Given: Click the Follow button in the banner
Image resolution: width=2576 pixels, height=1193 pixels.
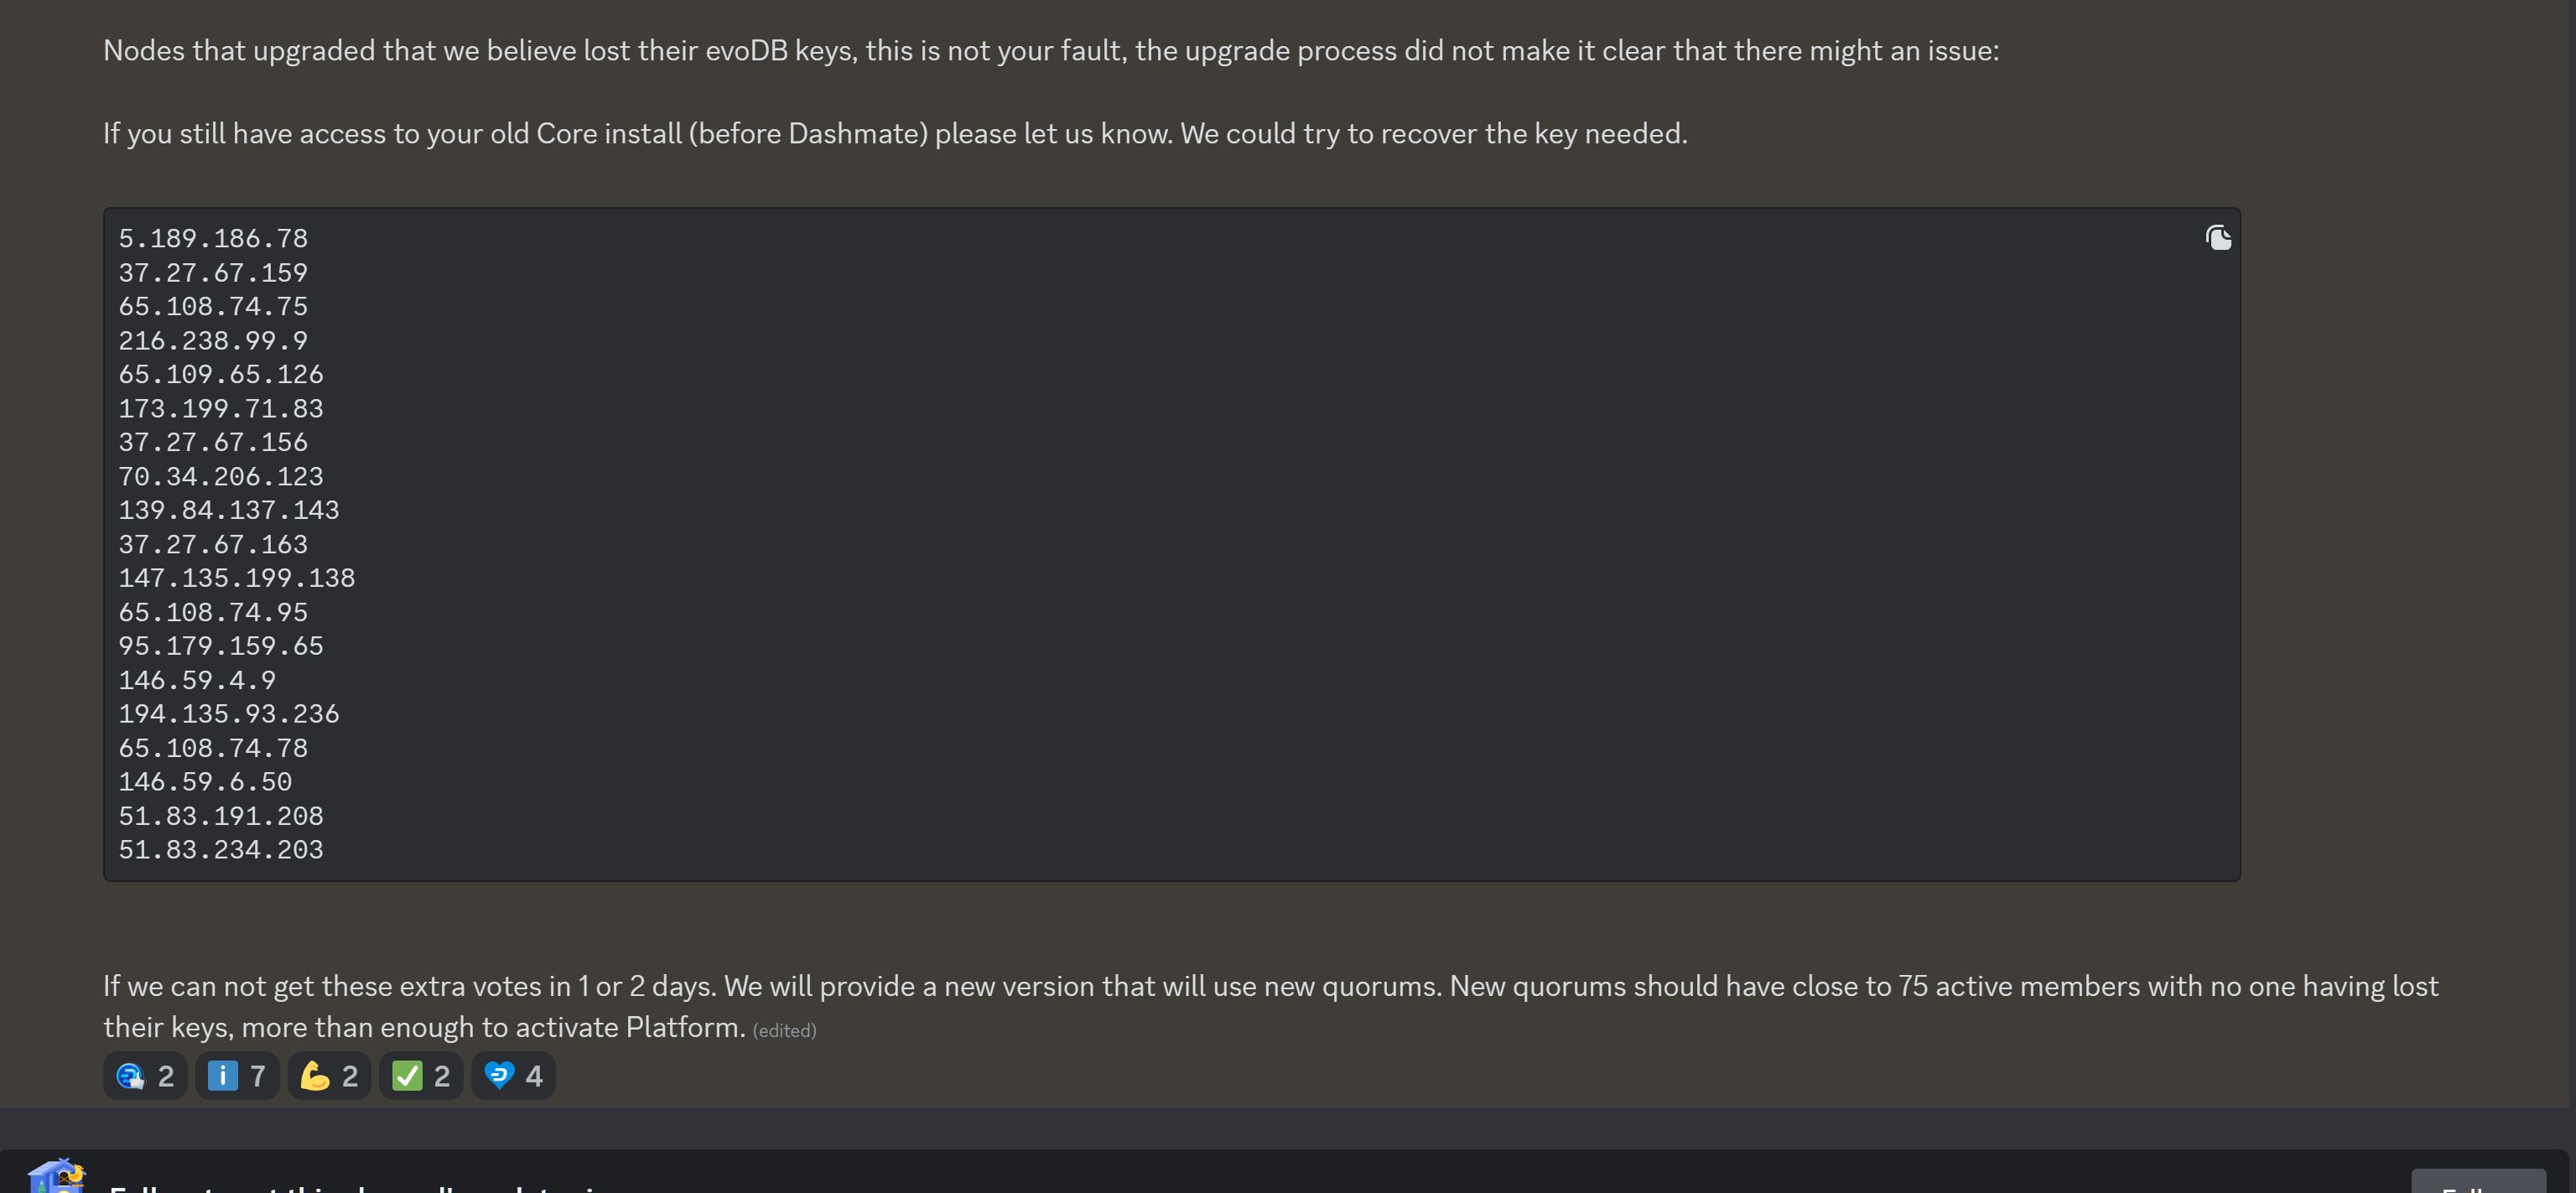Looking at the screenshot, I should (2478, 1182).
